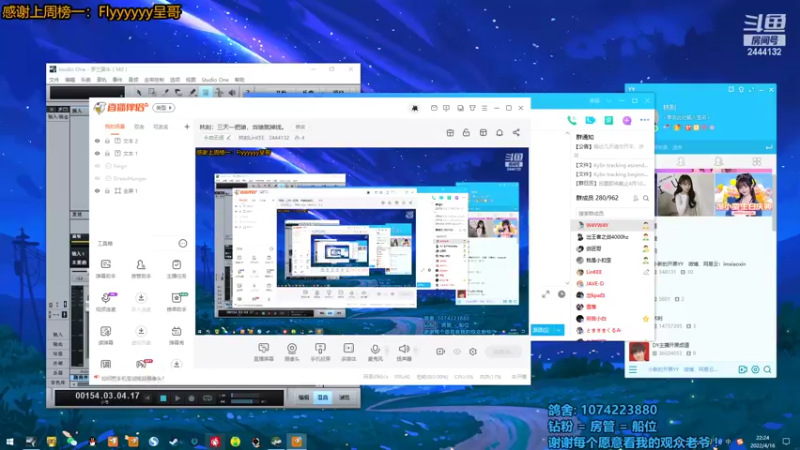This screenshot has height=450, width=800.
Task: Click Studio One play button
Action: pyautogui.click(x=177, y=398)
